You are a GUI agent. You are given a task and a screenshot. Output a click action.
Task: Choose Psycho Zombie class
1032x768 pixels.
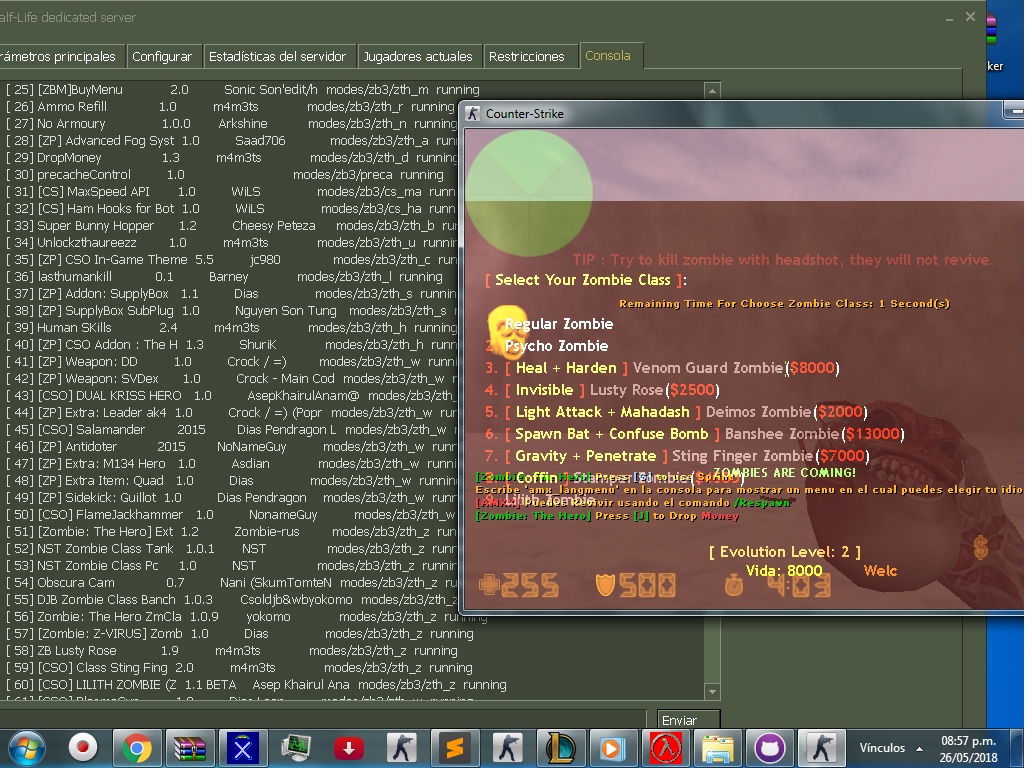tap(556, 346)
